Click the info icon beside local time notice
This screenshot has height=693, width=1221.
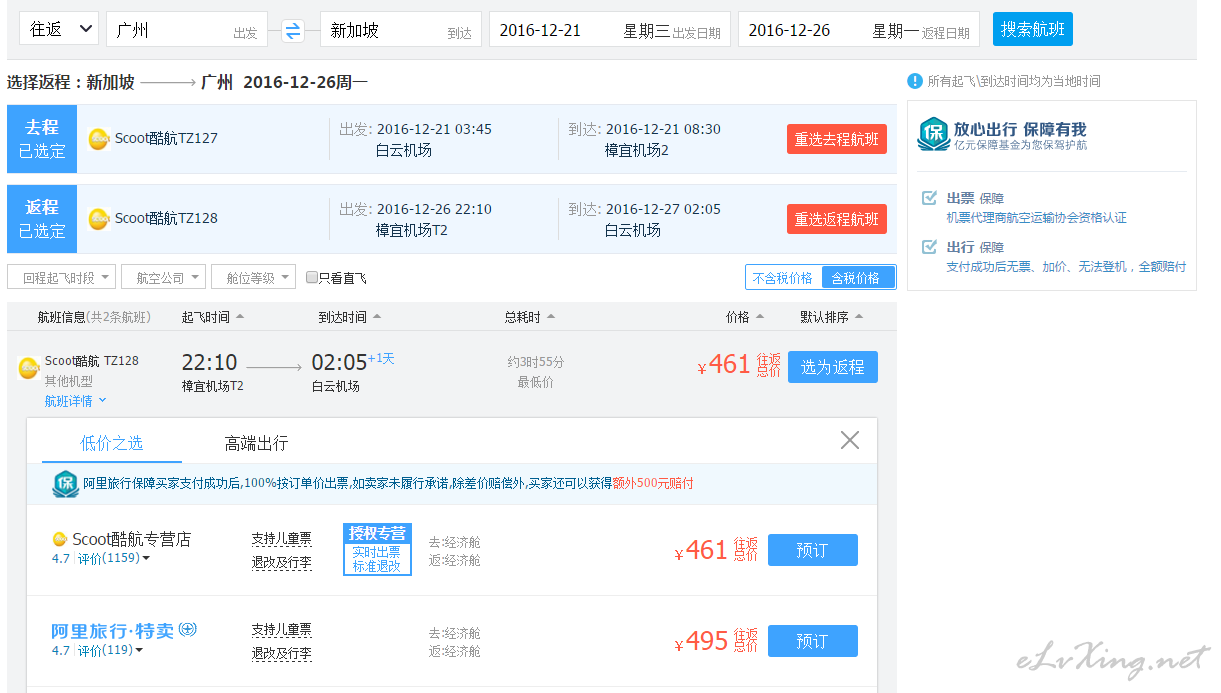[x=914, y=81]
